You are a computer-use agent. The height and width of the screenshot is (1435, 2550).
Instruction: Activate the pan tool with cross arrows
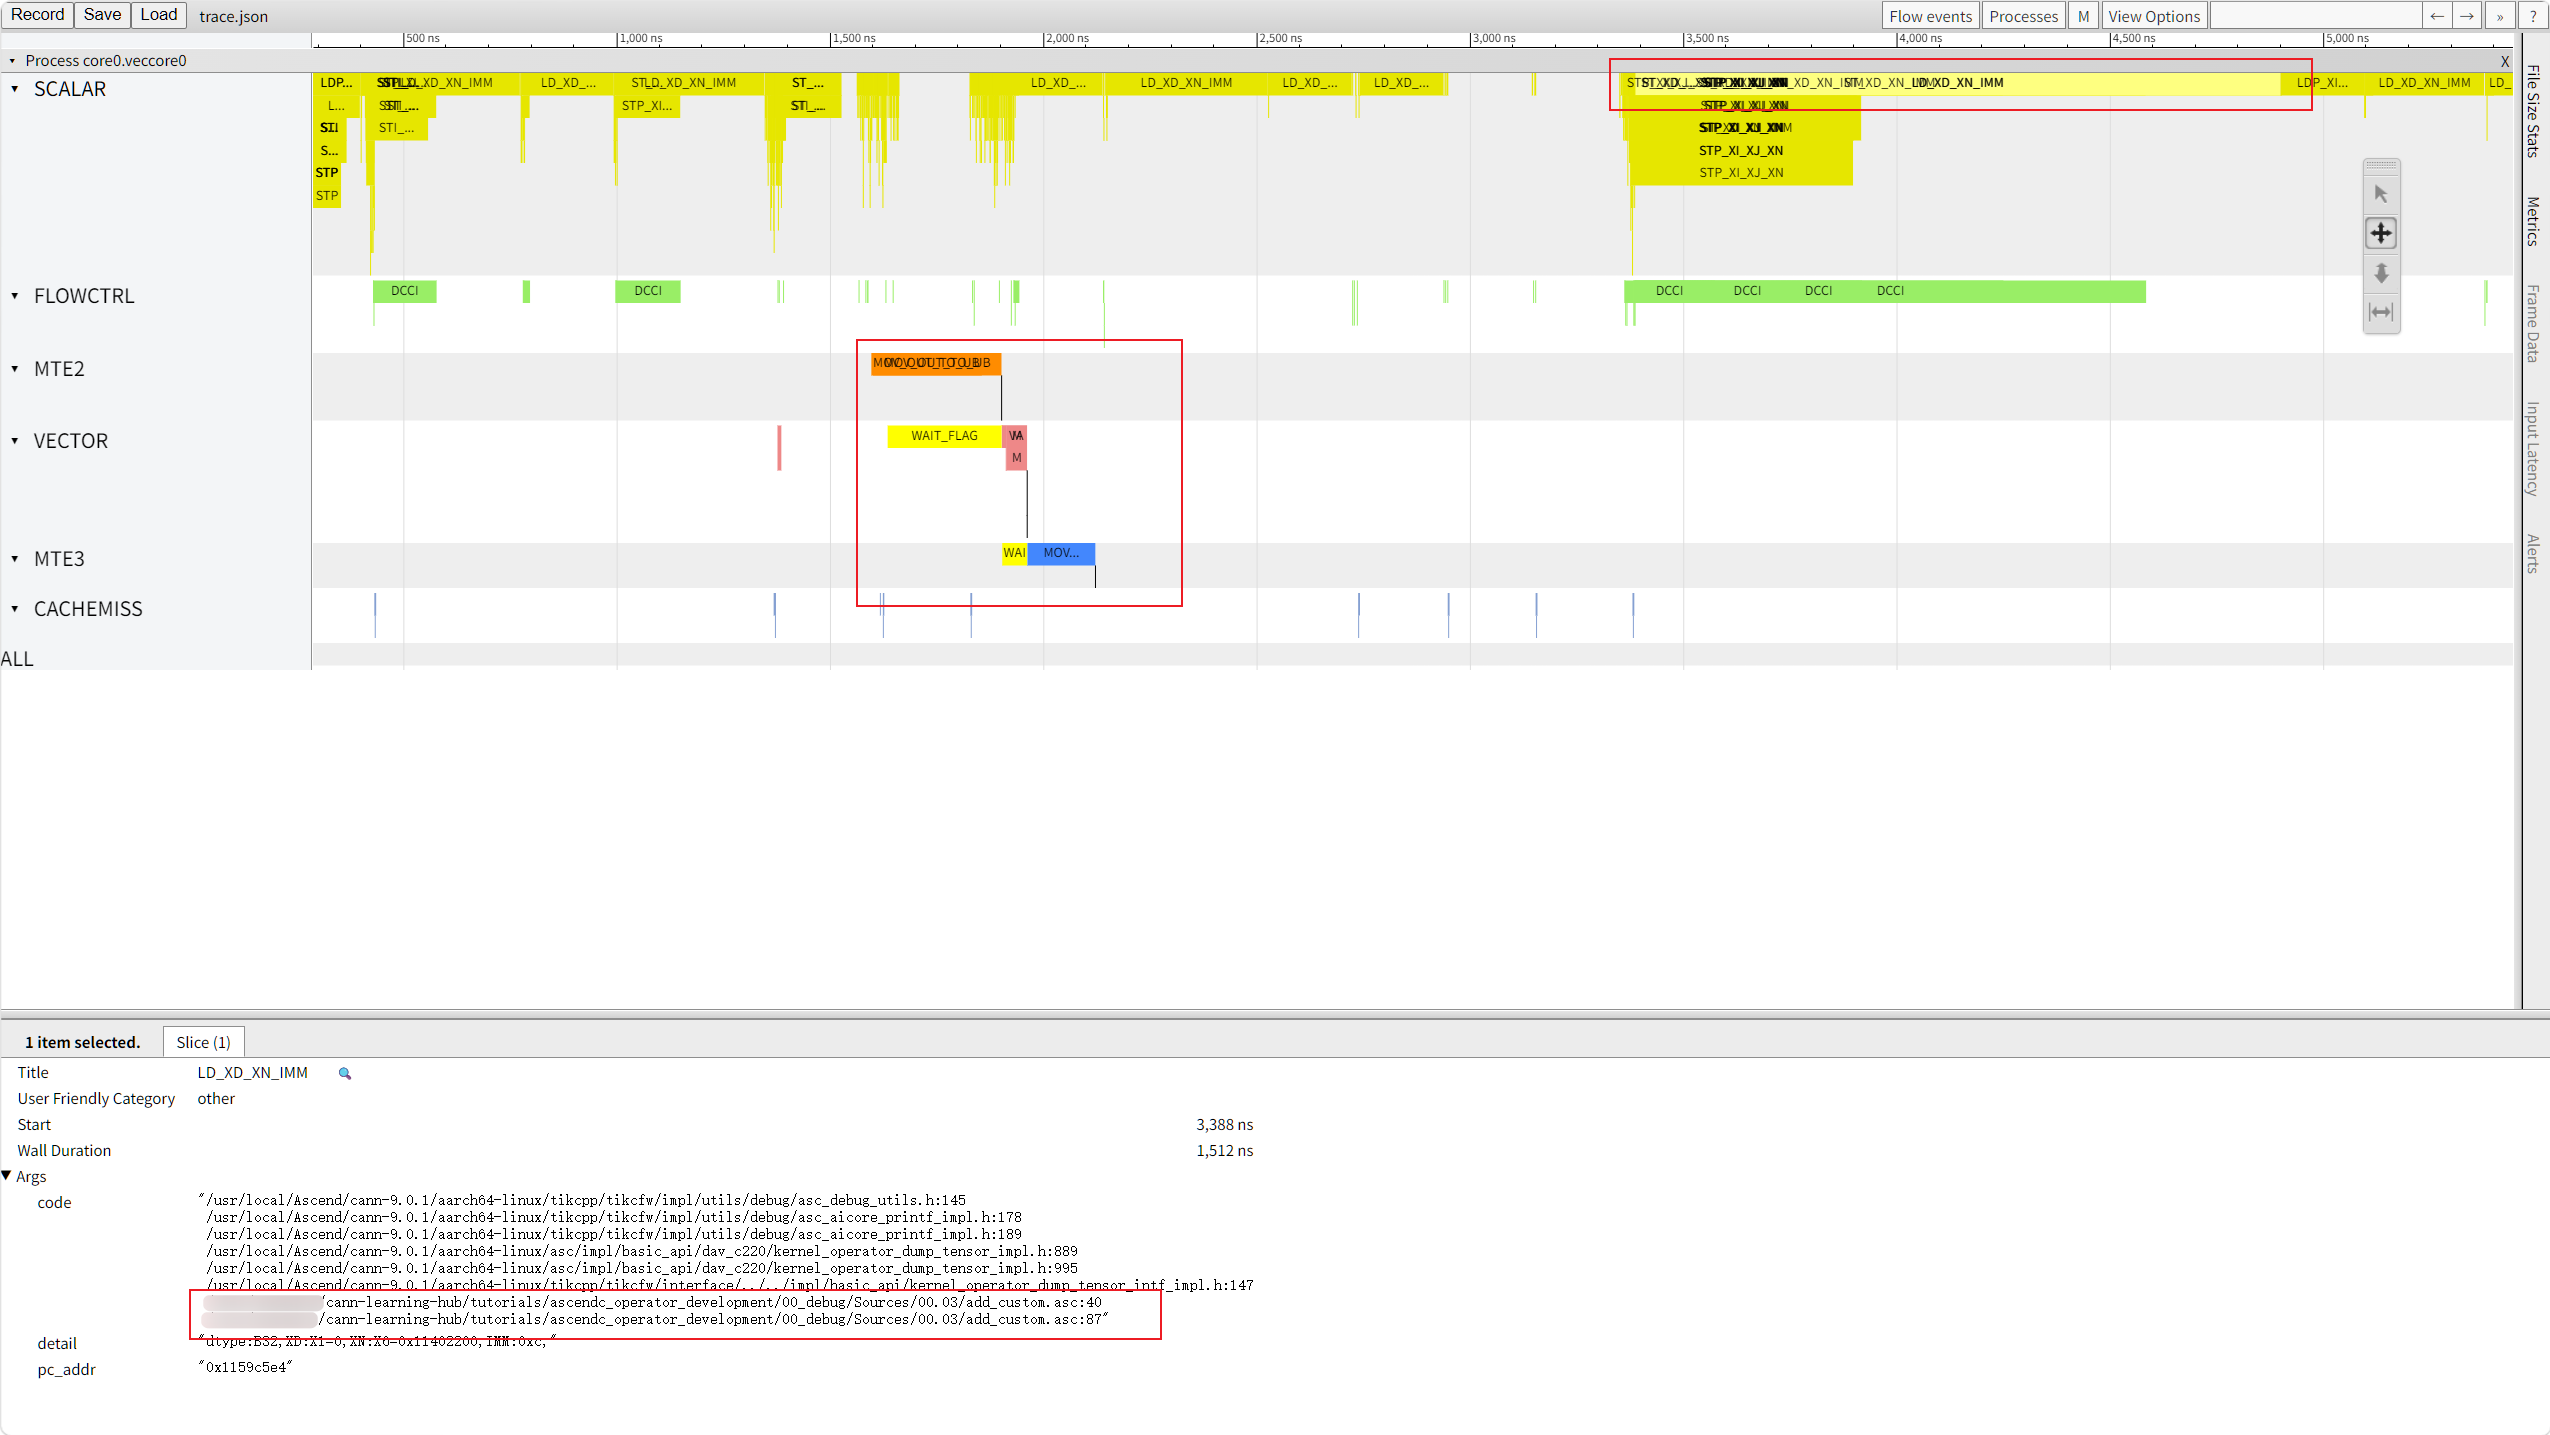2381,233
